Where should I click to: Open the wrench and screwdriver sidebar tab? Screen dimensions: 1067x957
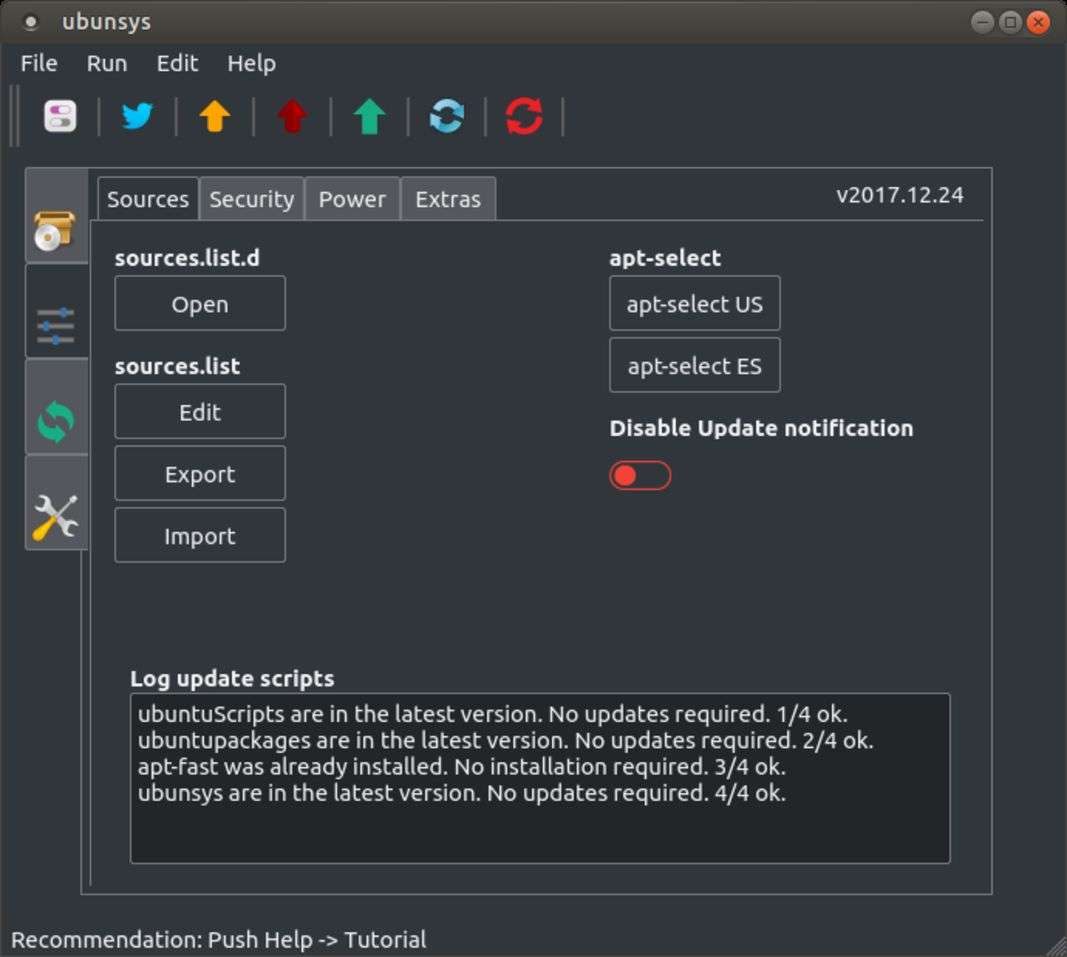pyautogui.click(x=56, y=517)
